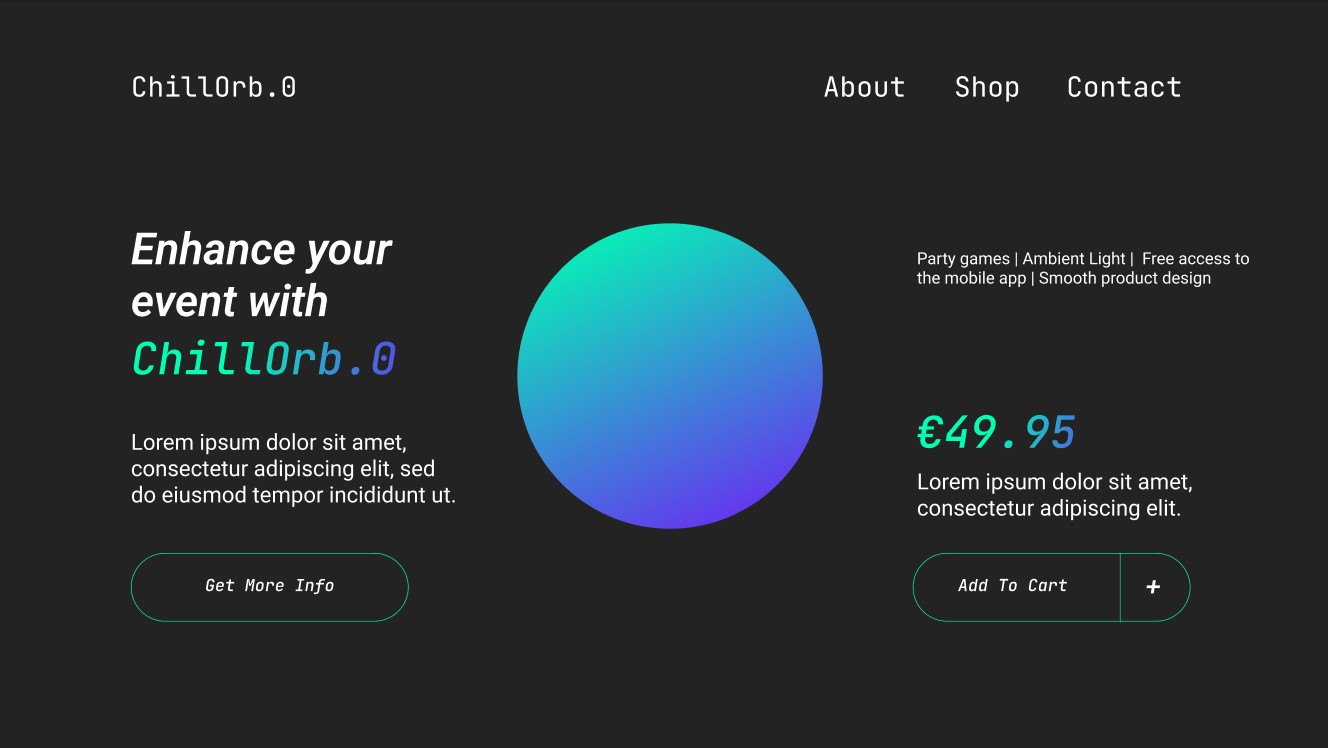The height and width of the screenshot is (748, 1328).
Task: Click the "the mobile app" feature text
Action: click(x=971, y=279)
